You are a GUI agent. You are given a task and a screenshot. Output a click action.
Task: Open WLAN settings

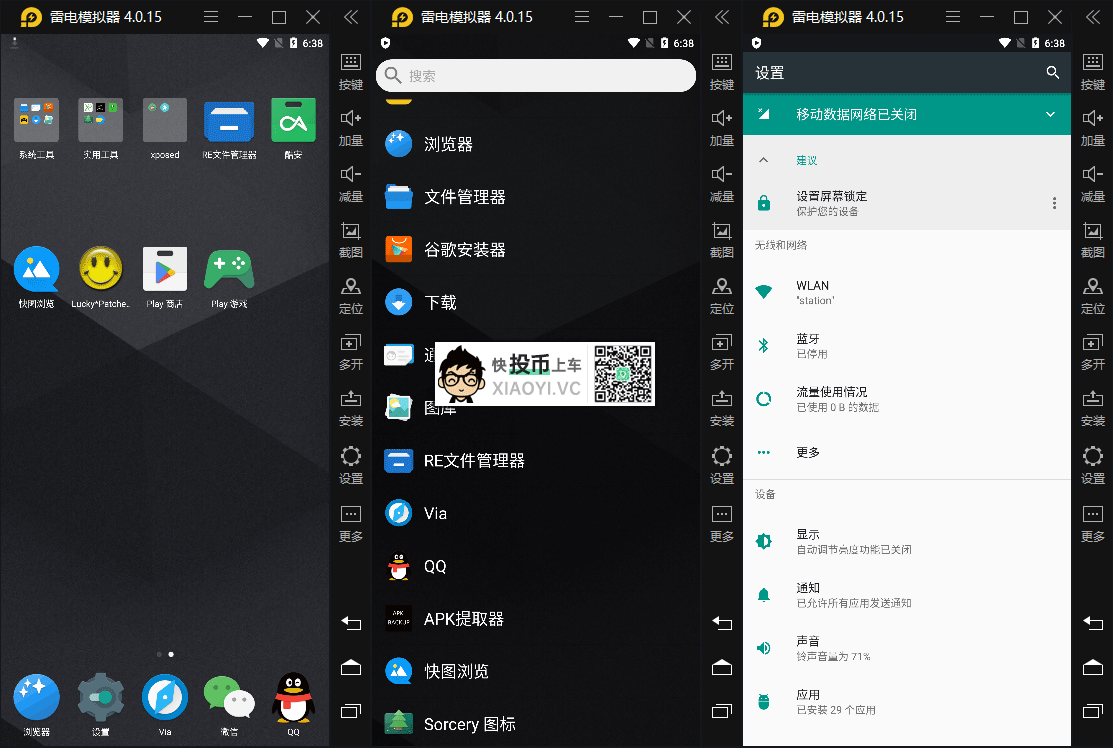906,292
